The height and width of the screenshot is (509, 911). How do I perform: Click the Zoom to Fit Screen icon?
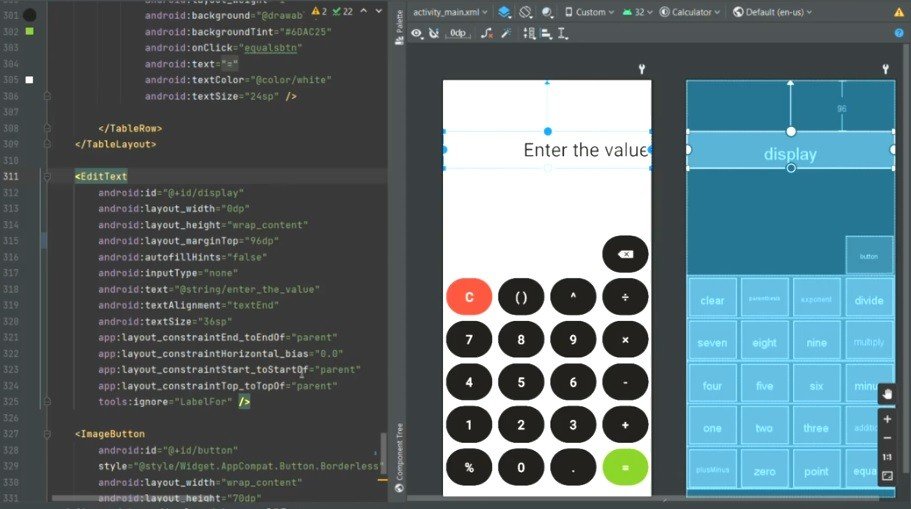886,476
